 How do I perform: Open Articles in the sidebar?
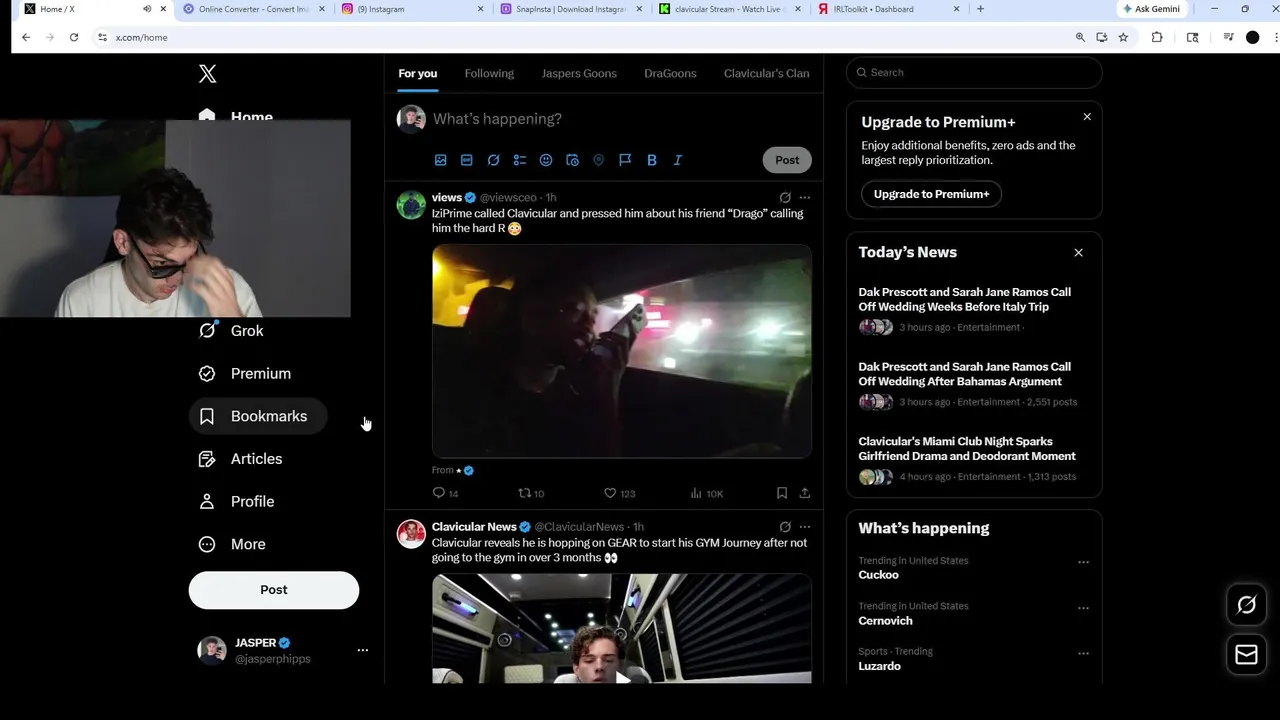coord(241,459)
